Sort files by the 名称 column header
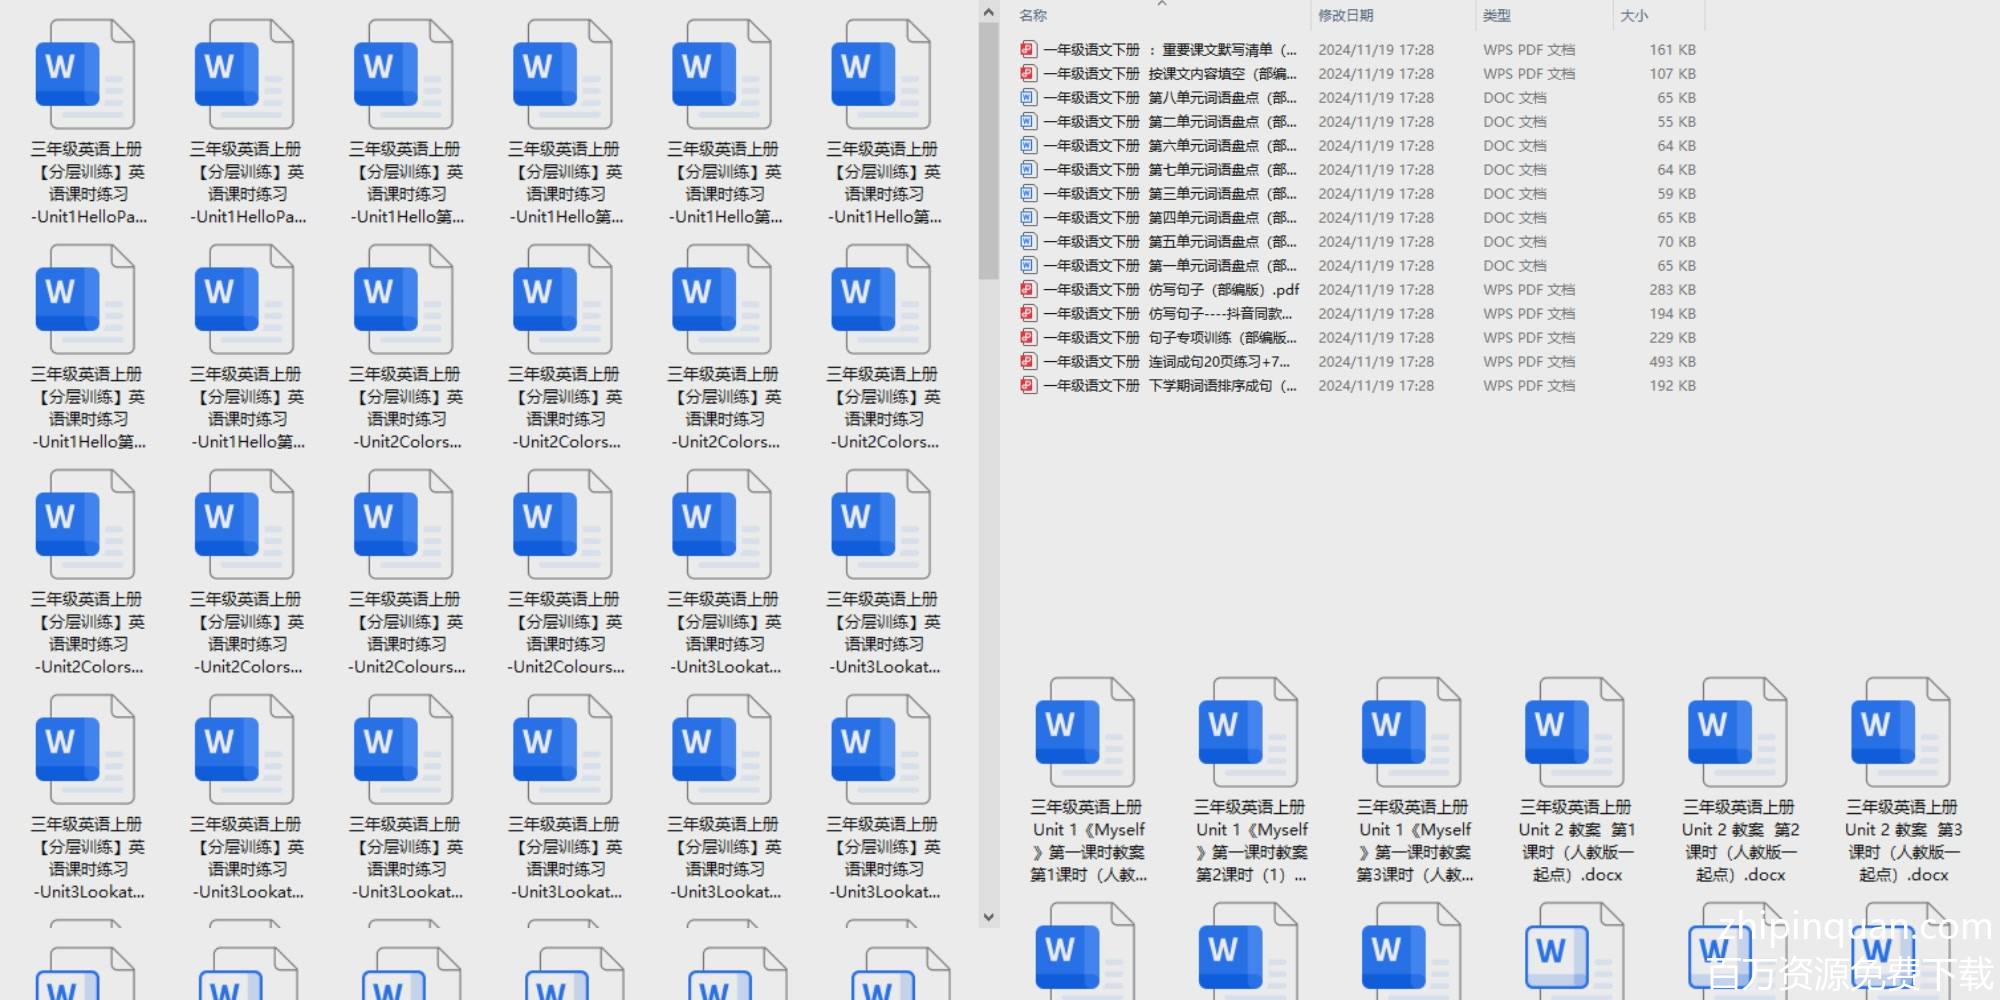This screenshot has height=1000, width=2000. coord(1033,15)
